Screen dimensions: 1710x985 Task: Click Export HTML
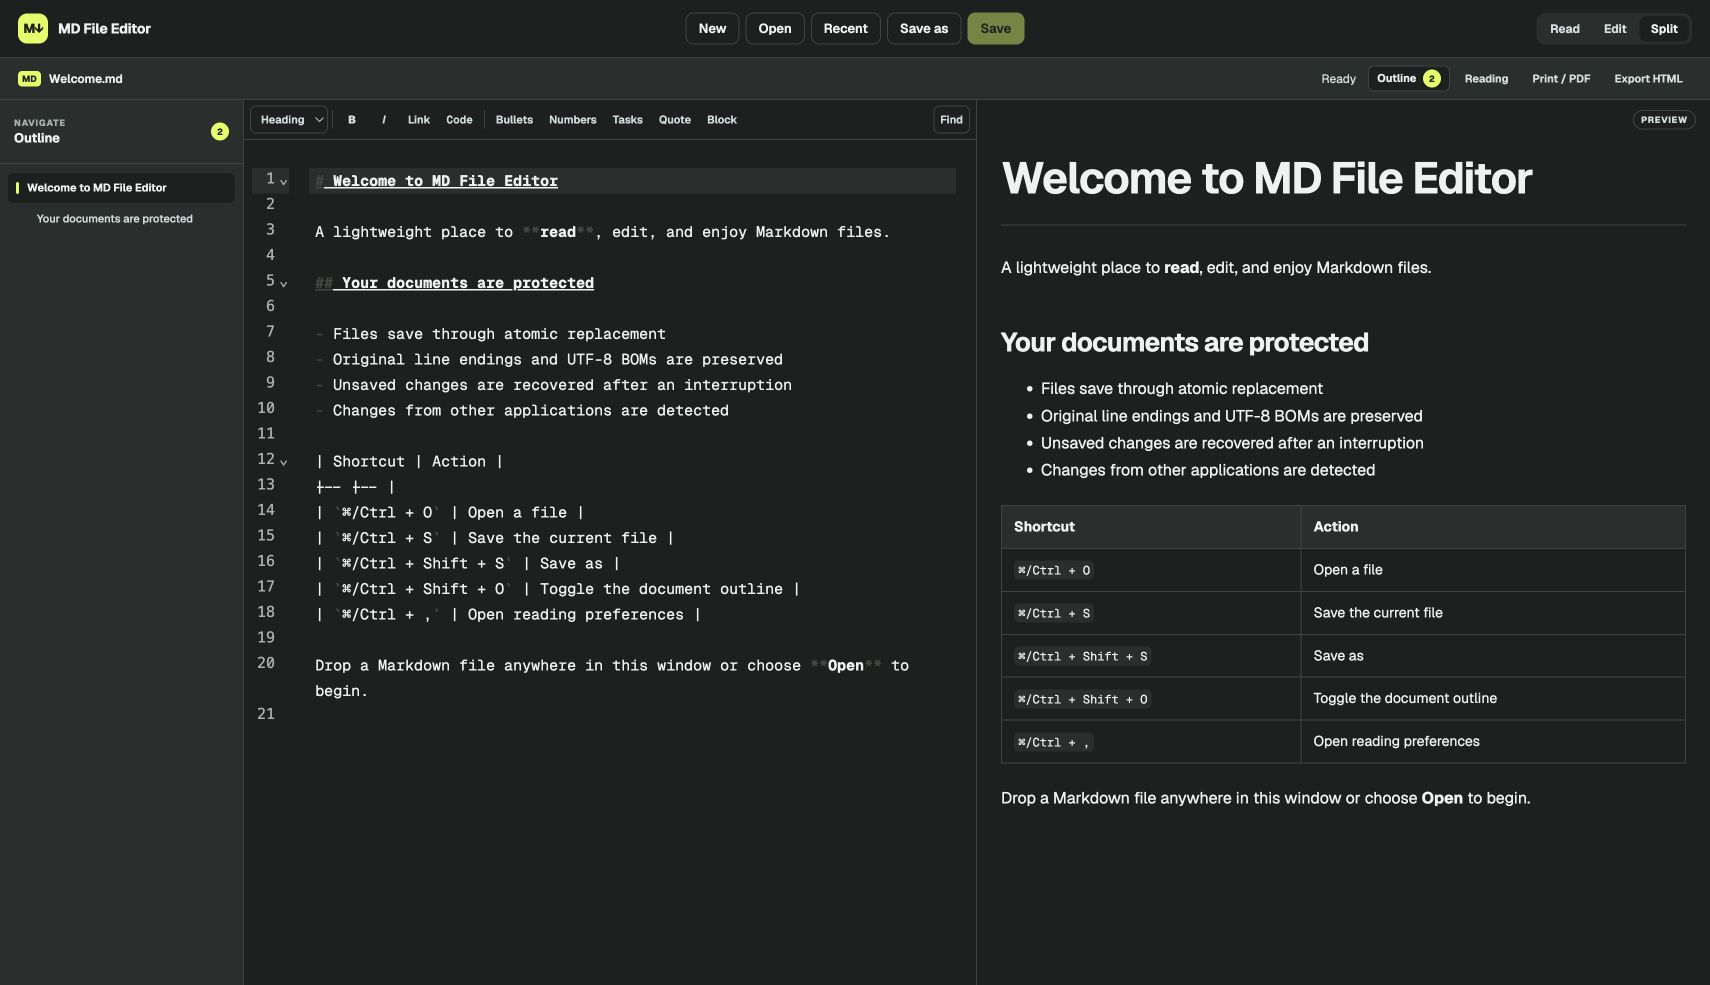click(1648, 79)
